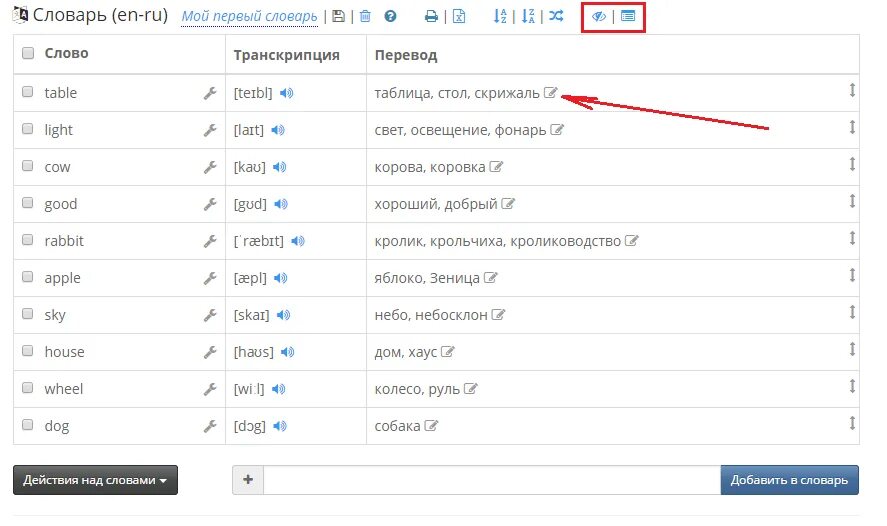
Task: Edit translation of light
Action: pos(557,130)
